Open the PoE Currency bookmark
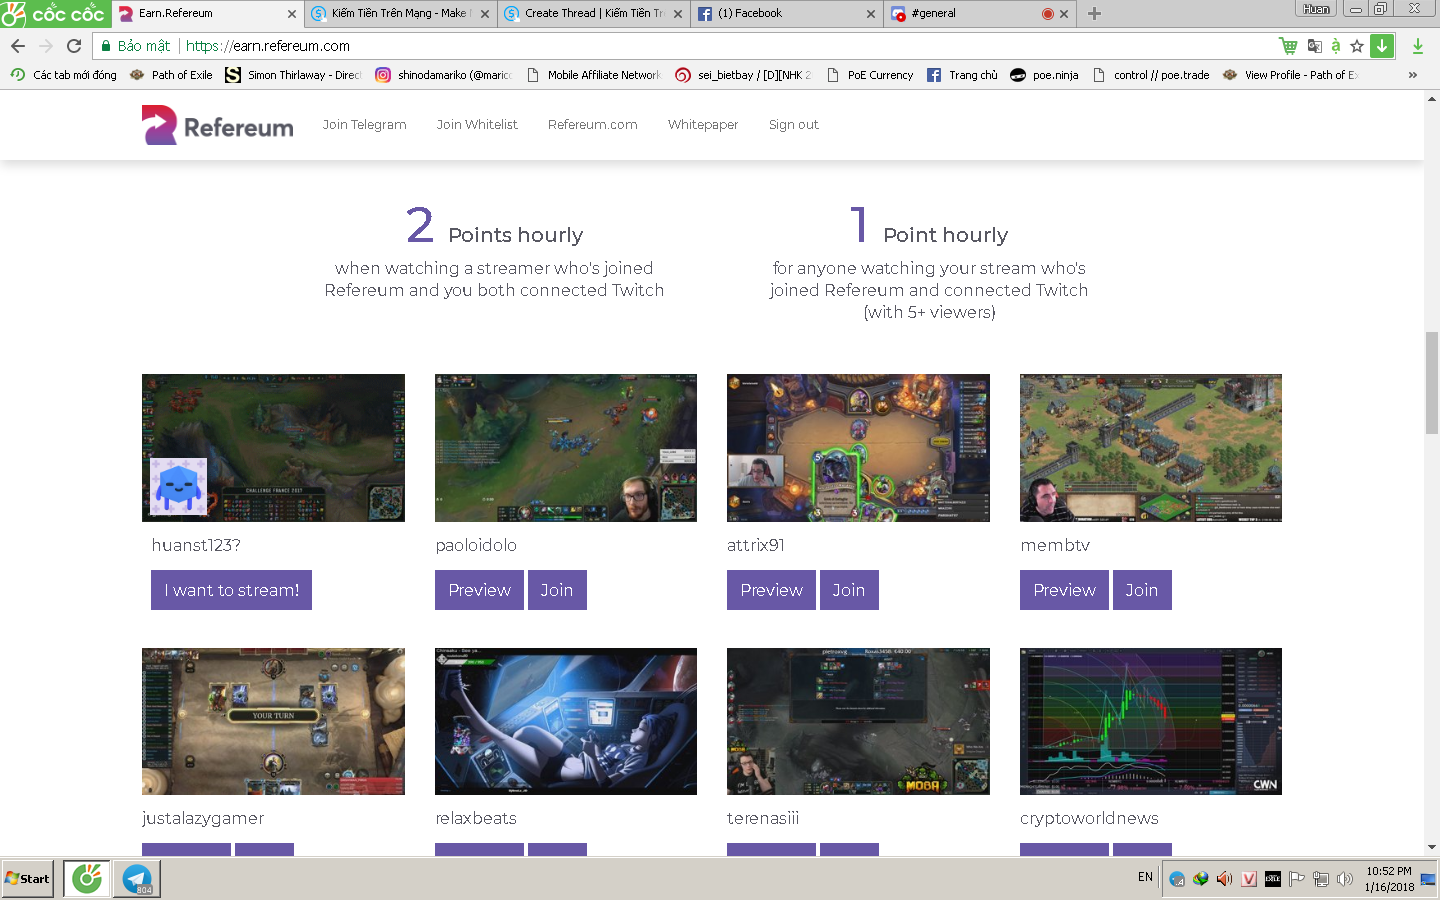 869,75
